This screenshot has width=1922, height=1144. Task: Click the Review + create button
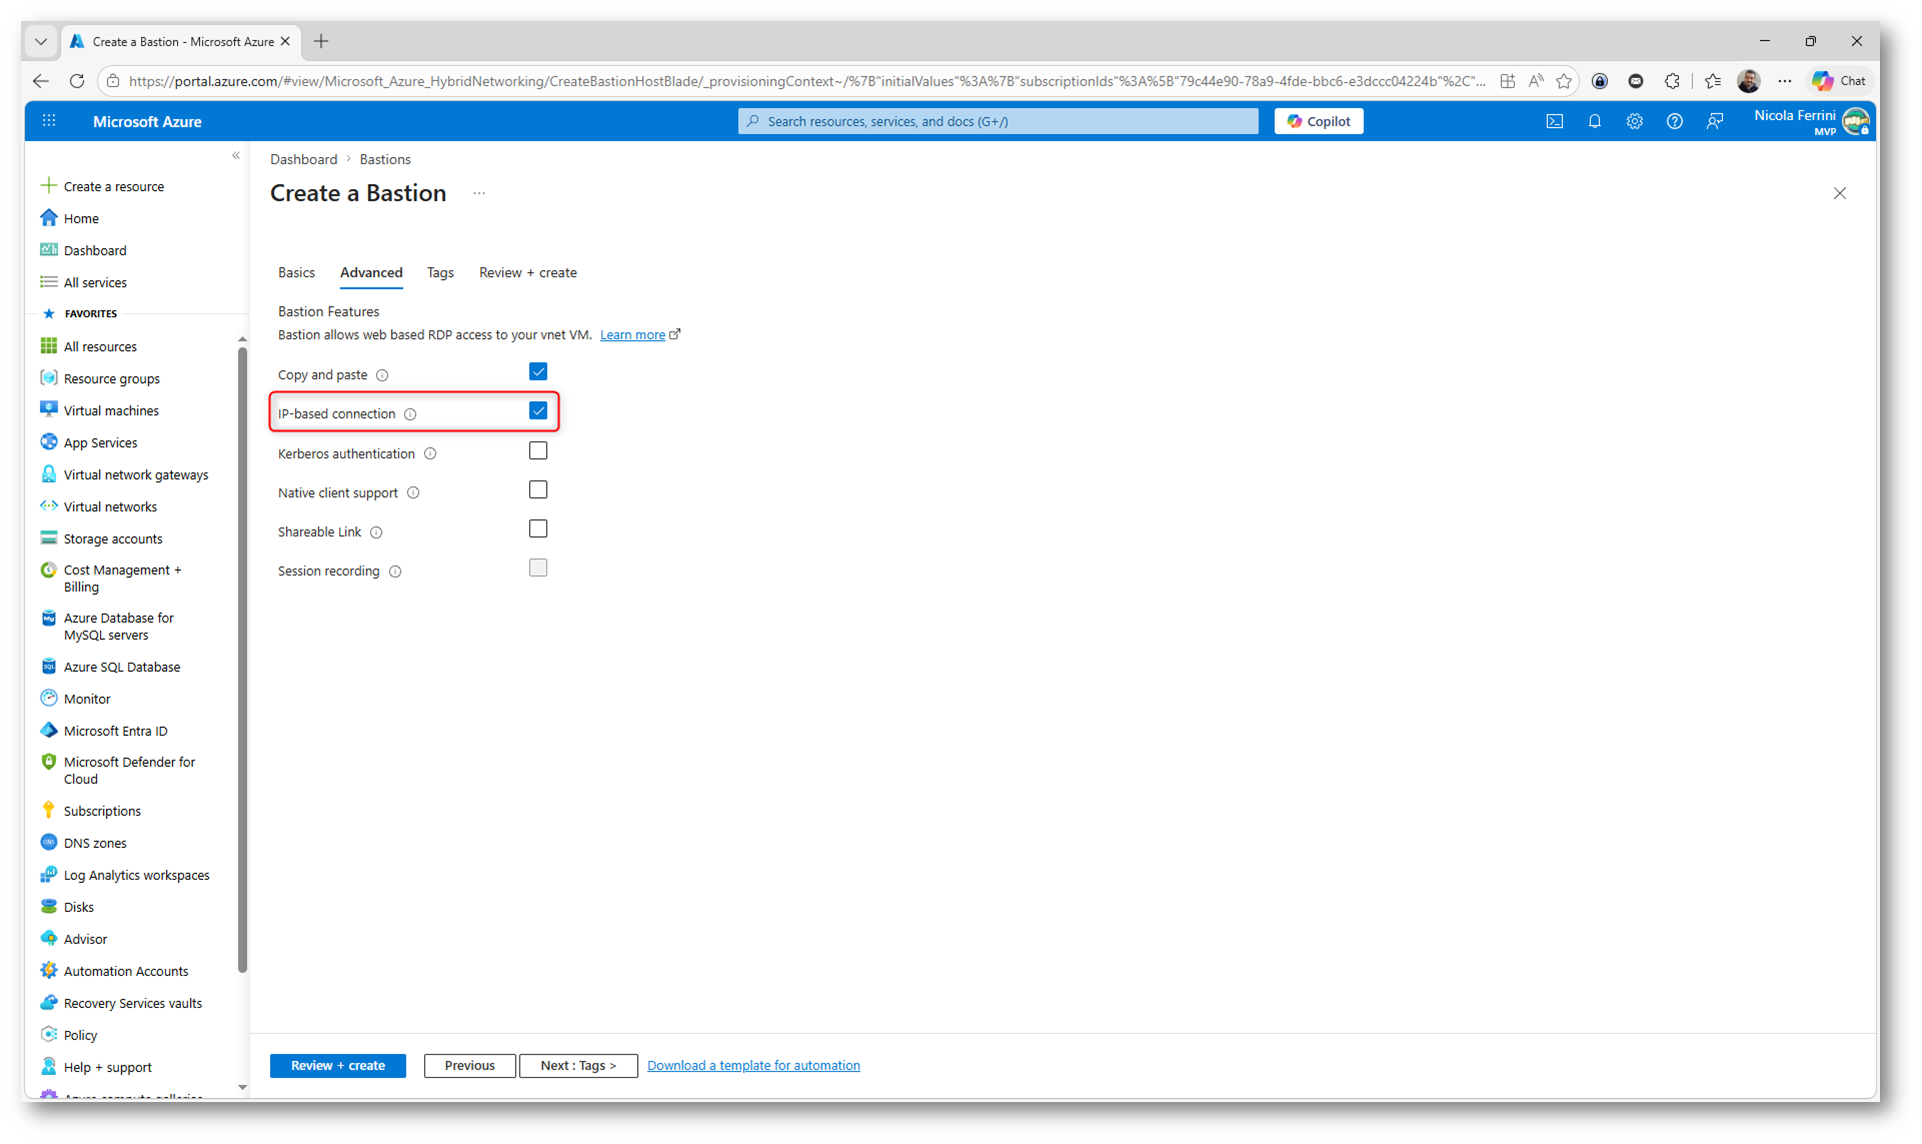337,1065
